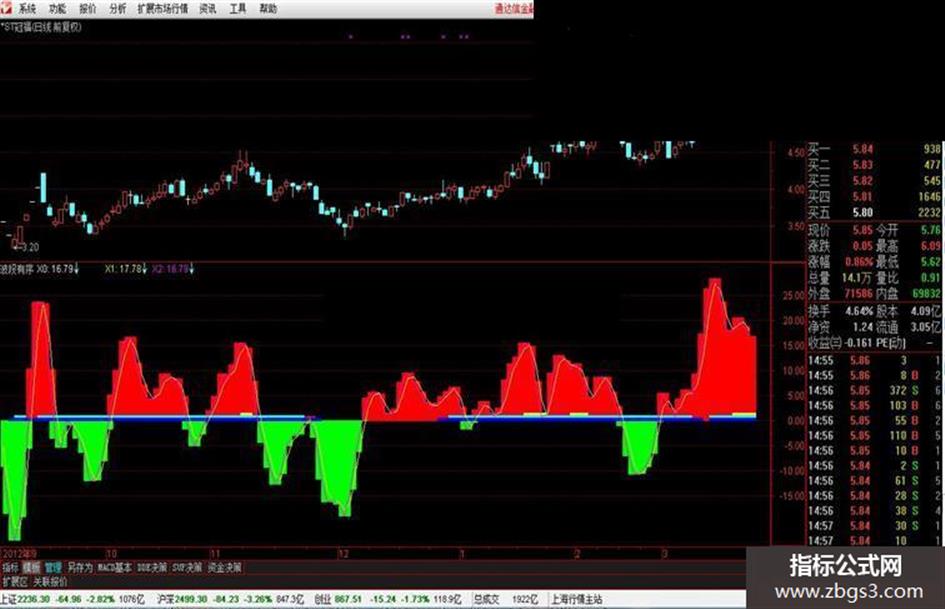The image size is (945, 609).
Task: Click the 另存为 button
Action: pos(80,567)
